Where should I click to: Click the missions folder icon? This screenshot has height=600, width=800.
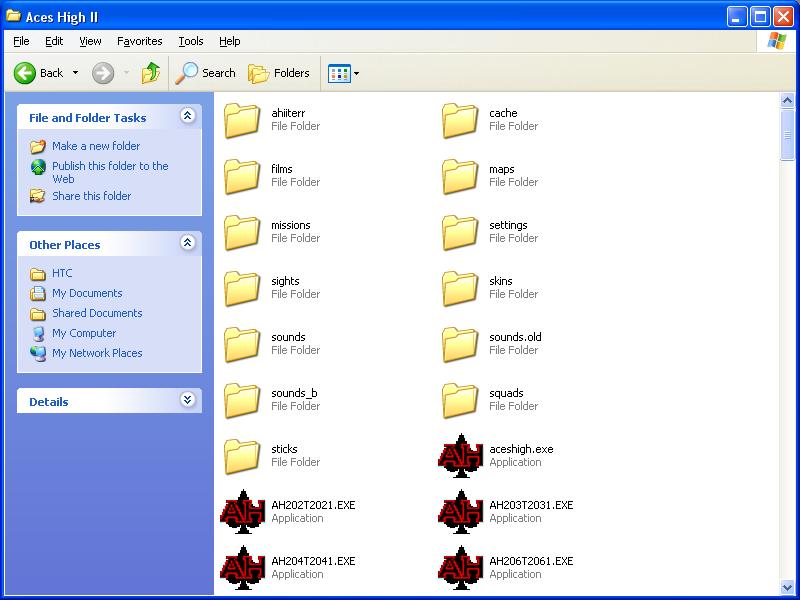tap(242, 233)
